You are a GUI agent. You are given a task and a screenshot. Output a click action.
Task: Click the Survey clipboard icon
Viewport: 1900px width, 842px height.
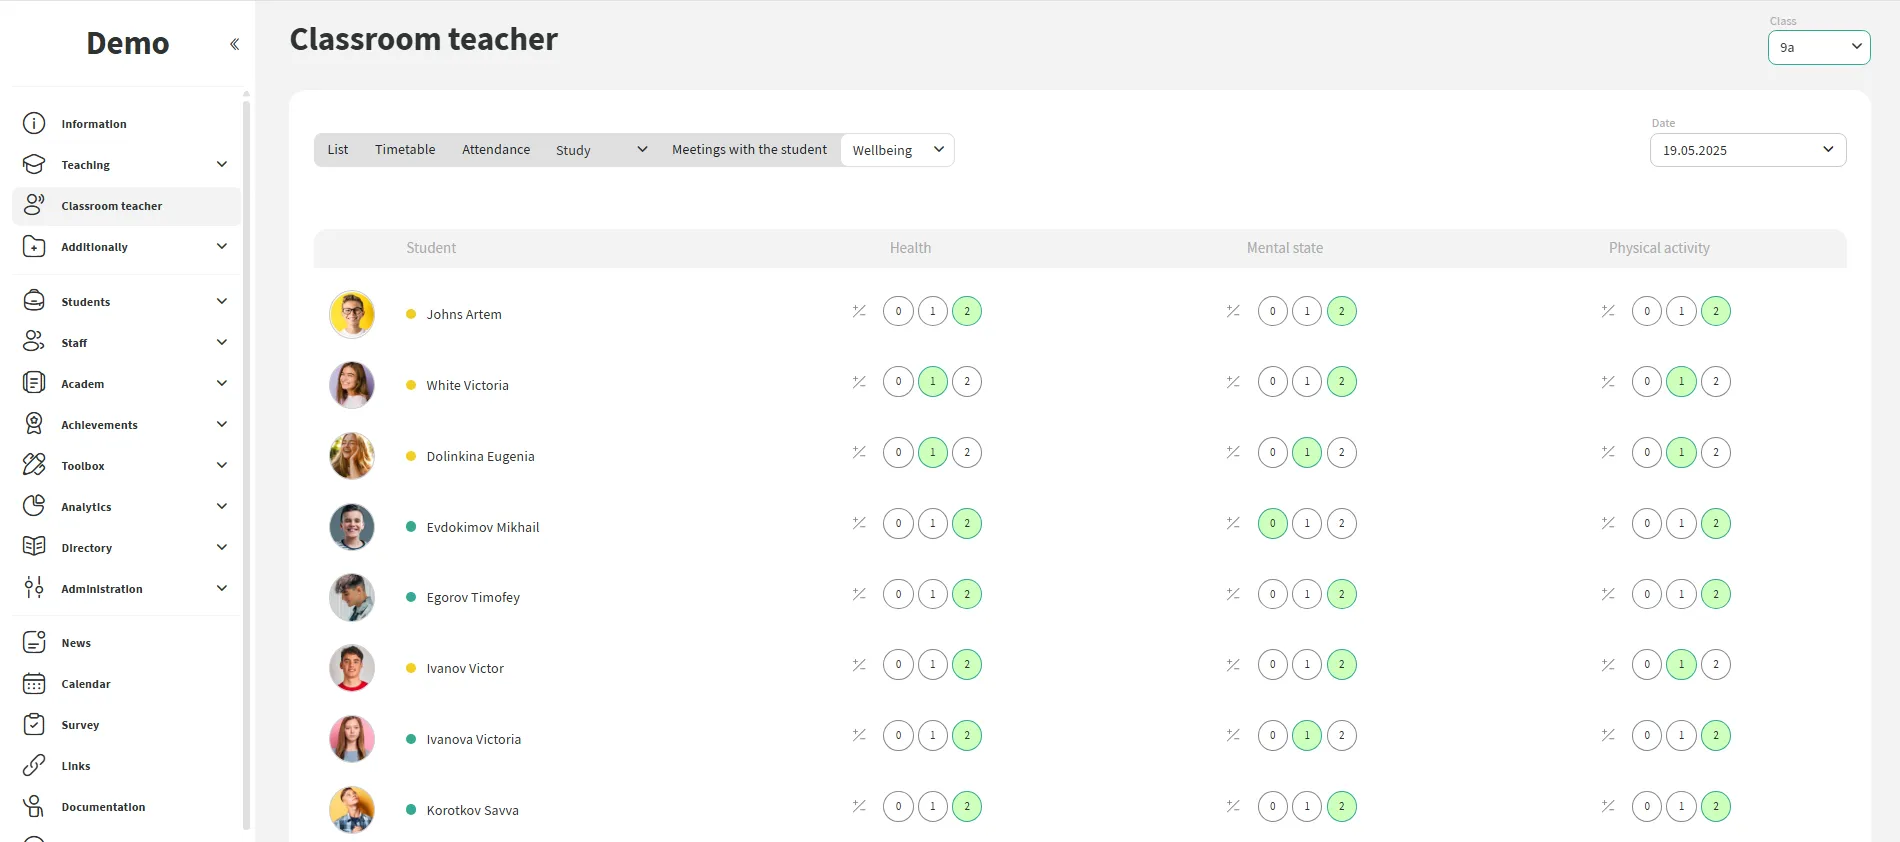(34, 725)
